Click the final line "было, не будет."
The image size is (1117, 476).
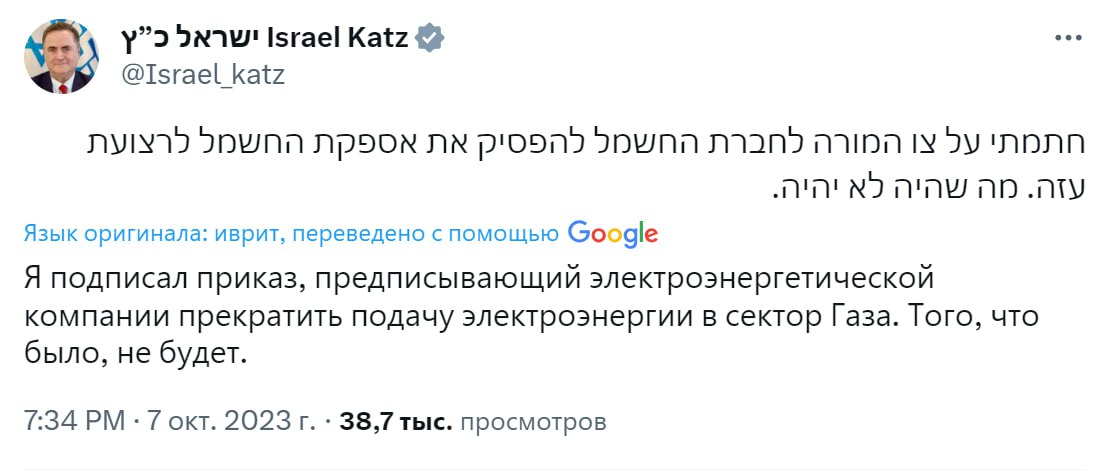click(x=132, y=354)
